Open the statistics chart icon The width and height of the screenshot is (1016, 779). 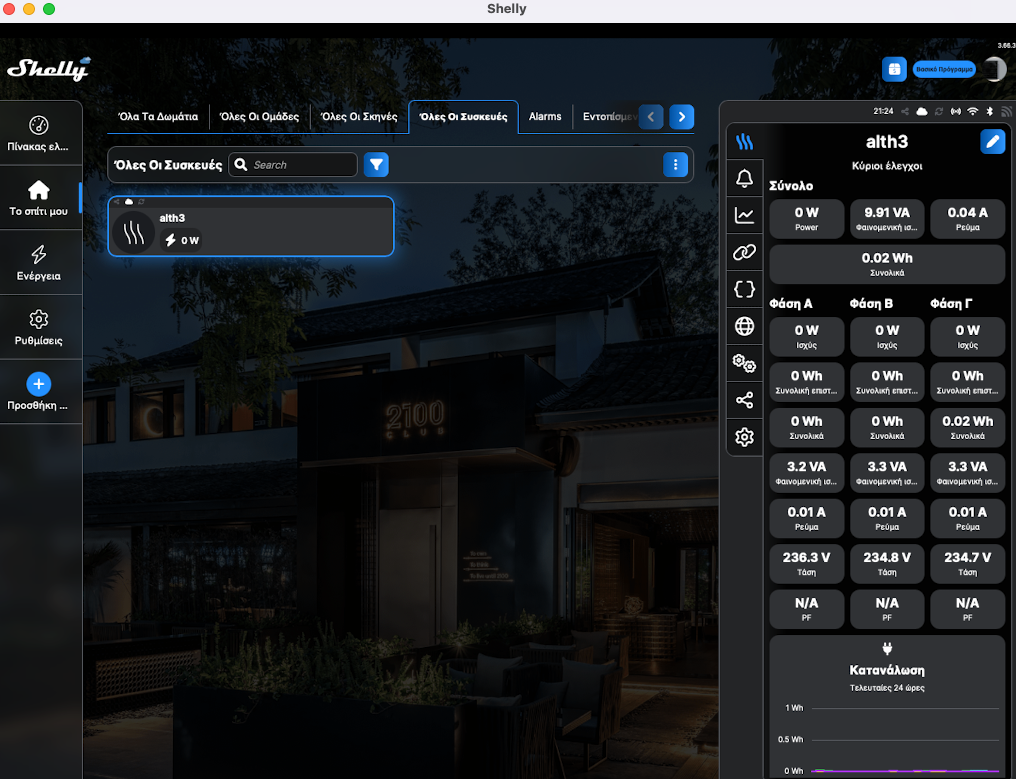(745, 215)
